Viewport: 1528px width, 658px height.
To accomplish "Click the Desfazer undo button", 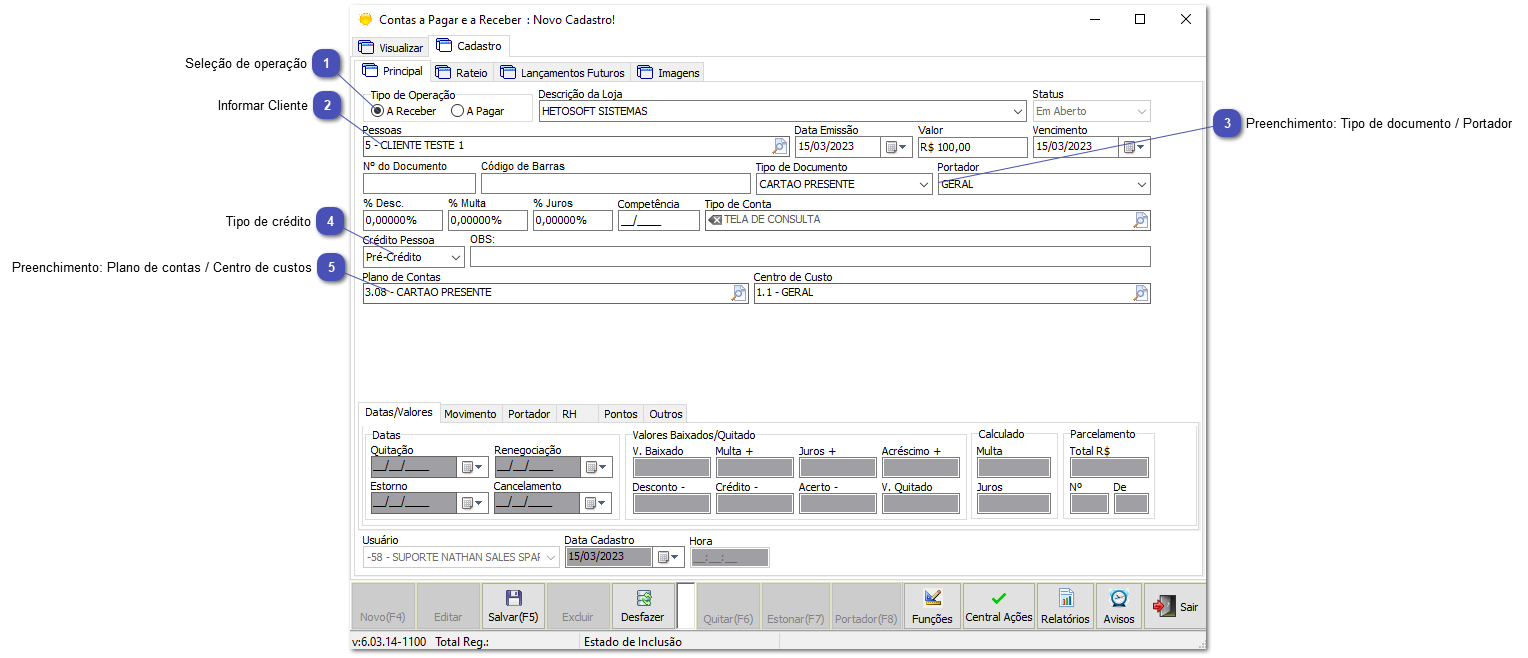I will tap(642, 607).
